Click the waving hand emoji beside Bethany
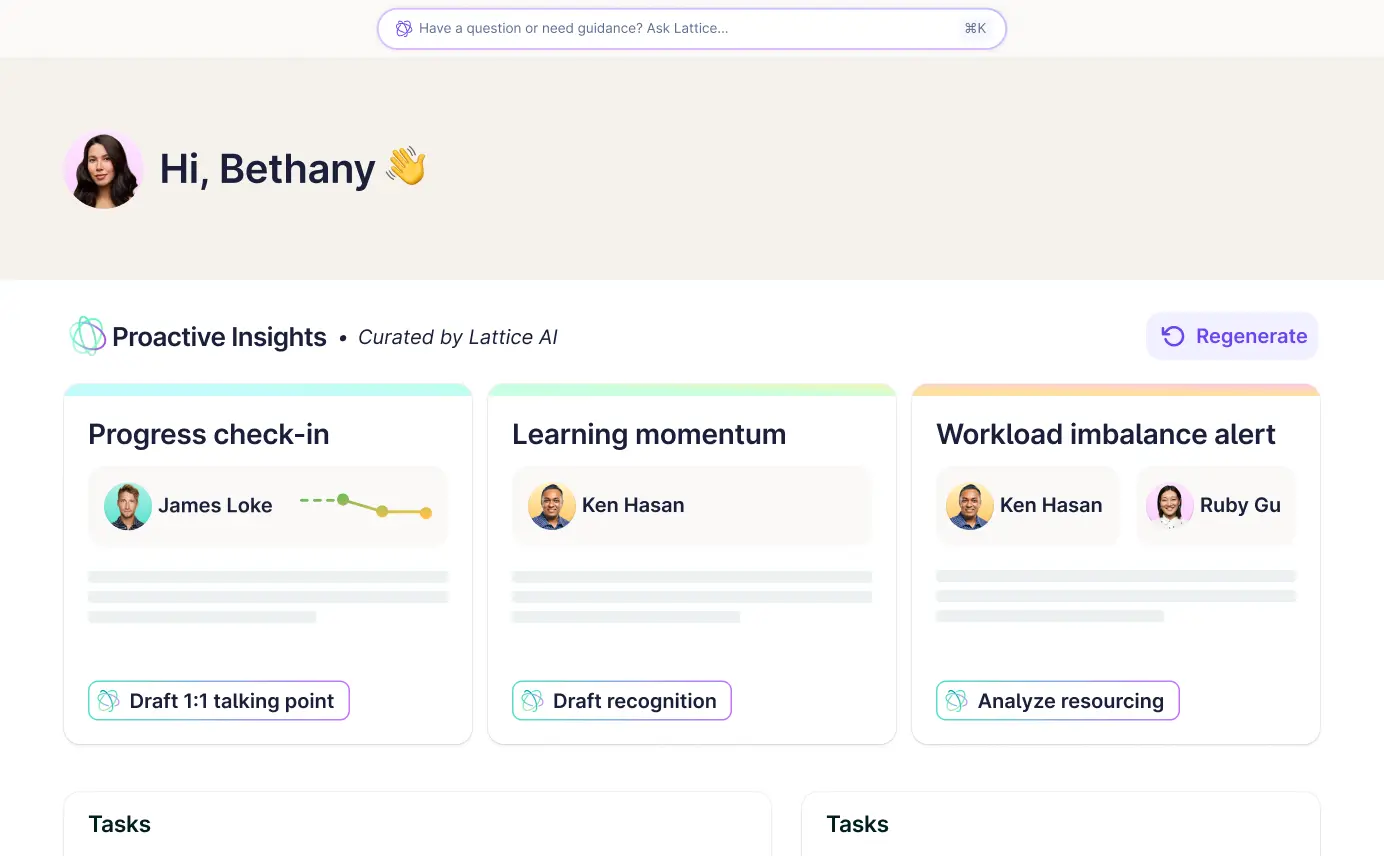The image size is (1384, 856). (406, 167)
